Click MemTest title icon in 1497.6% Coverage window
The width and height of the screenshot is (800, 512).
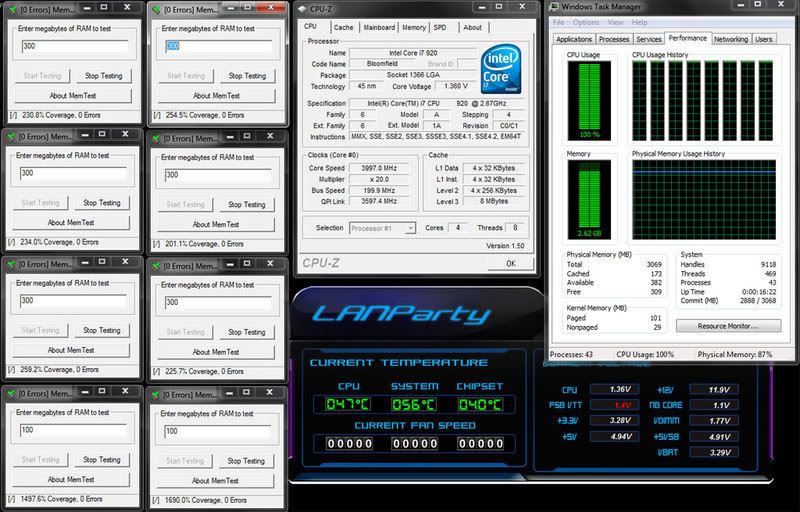coord(11,394)
